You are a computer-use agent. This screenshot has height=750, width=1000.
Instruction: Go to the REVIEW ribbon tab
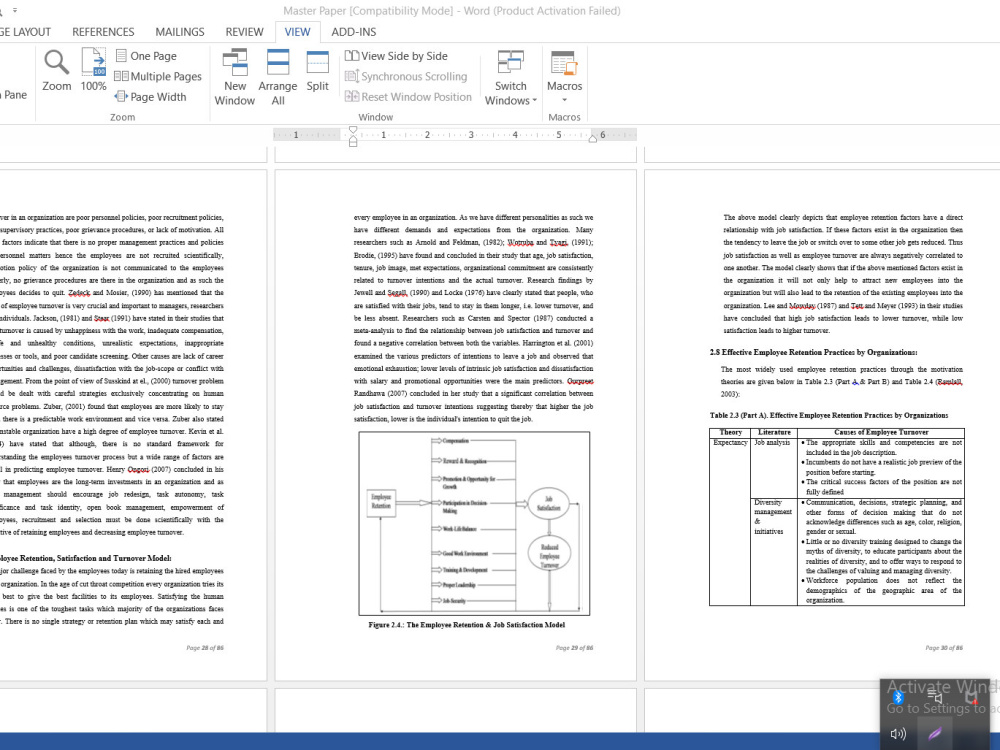(x=244, y=32)
